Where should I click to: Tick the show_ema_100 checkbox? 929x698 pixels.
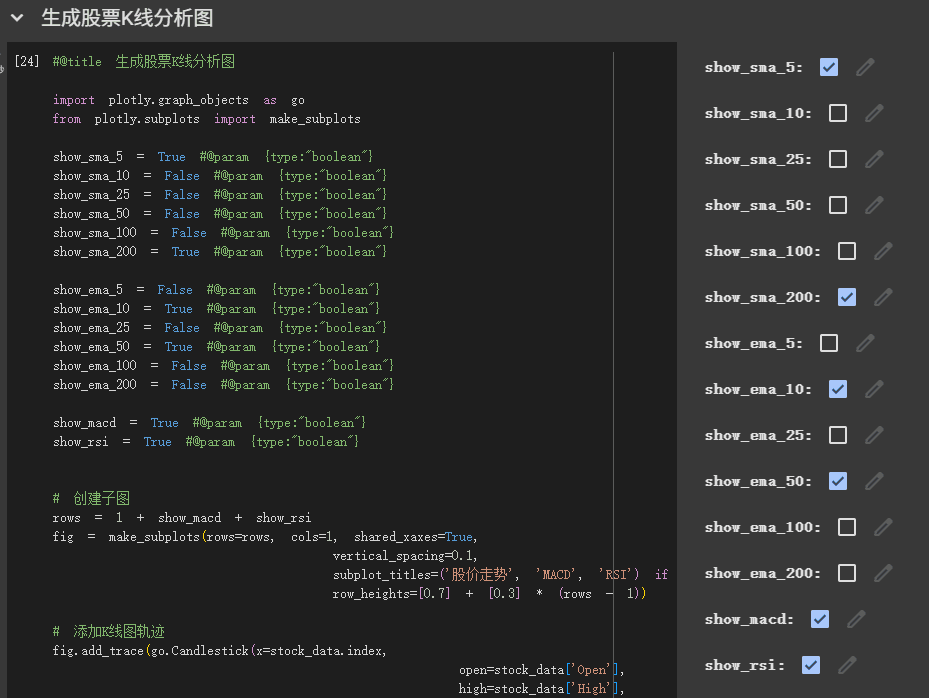click(x=847, y=527)
